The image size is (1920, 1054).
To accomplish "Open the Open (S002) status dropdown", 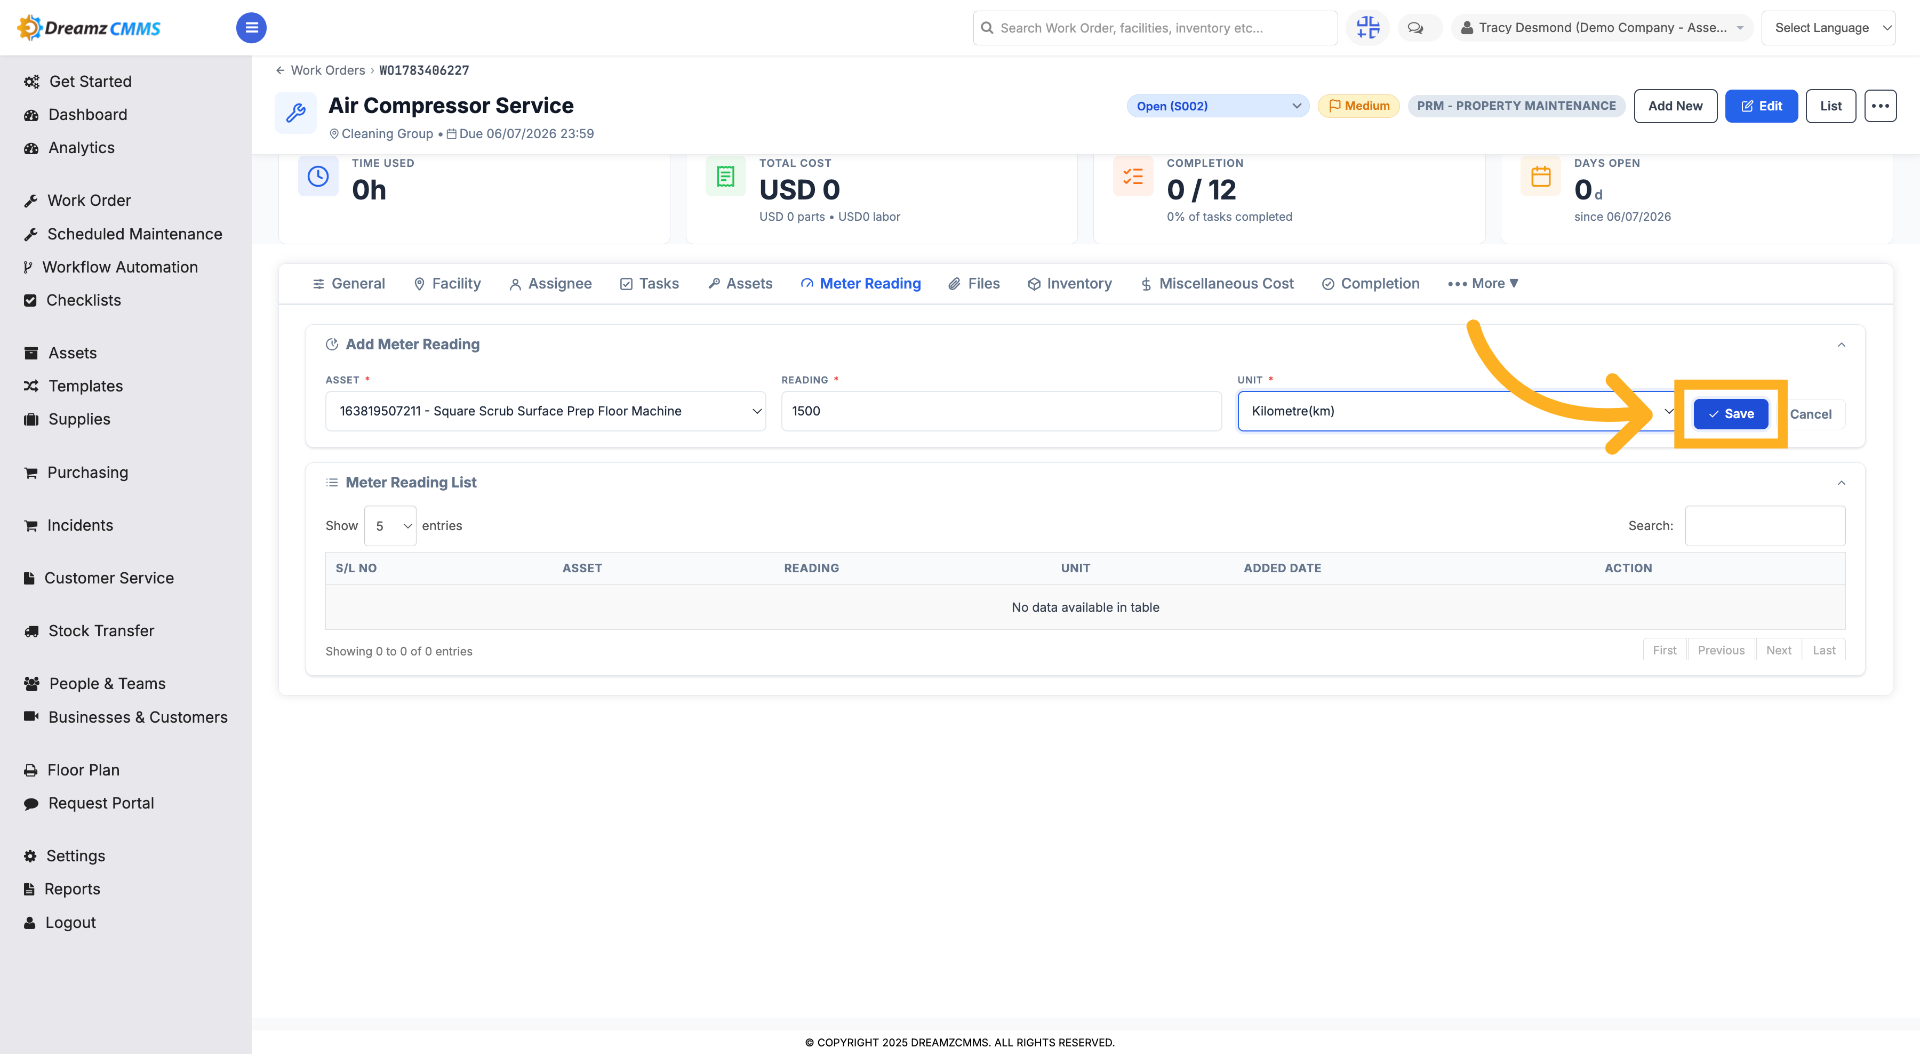I will 1218,106.
